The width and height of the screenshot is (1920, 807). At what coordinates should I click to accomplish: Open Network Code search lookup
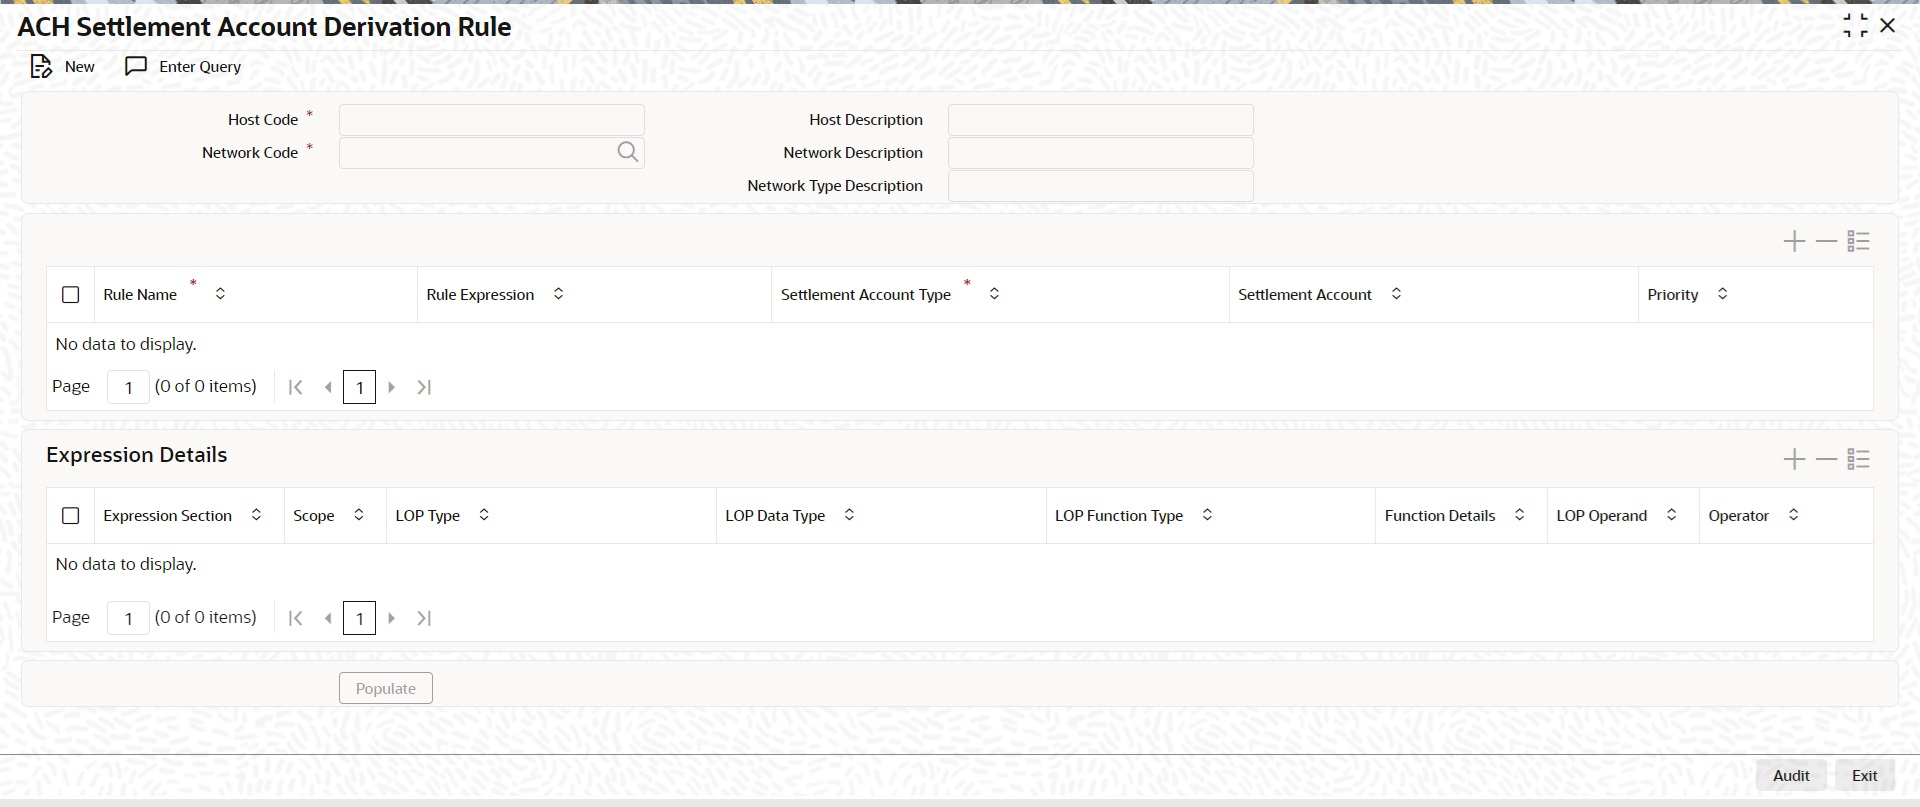click(x=627, y=152)
